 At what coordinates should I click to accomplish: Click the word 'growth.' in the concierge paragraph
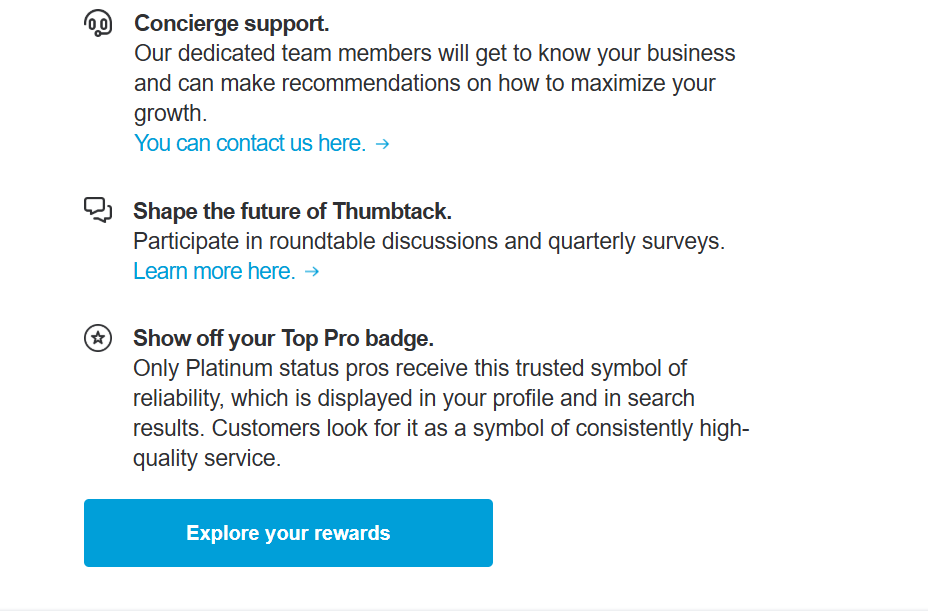tap(171, 113)
